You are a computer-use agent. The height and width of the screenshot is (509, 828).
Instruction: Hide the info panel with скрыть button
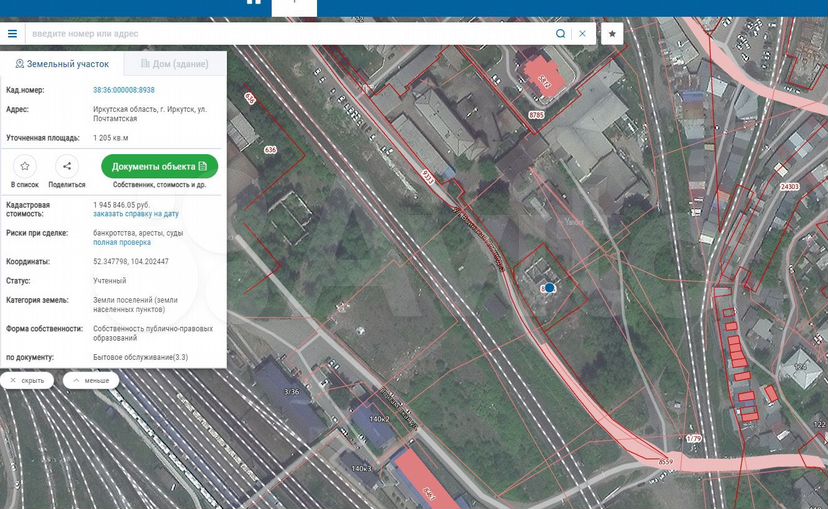click(x=28, y=380)
